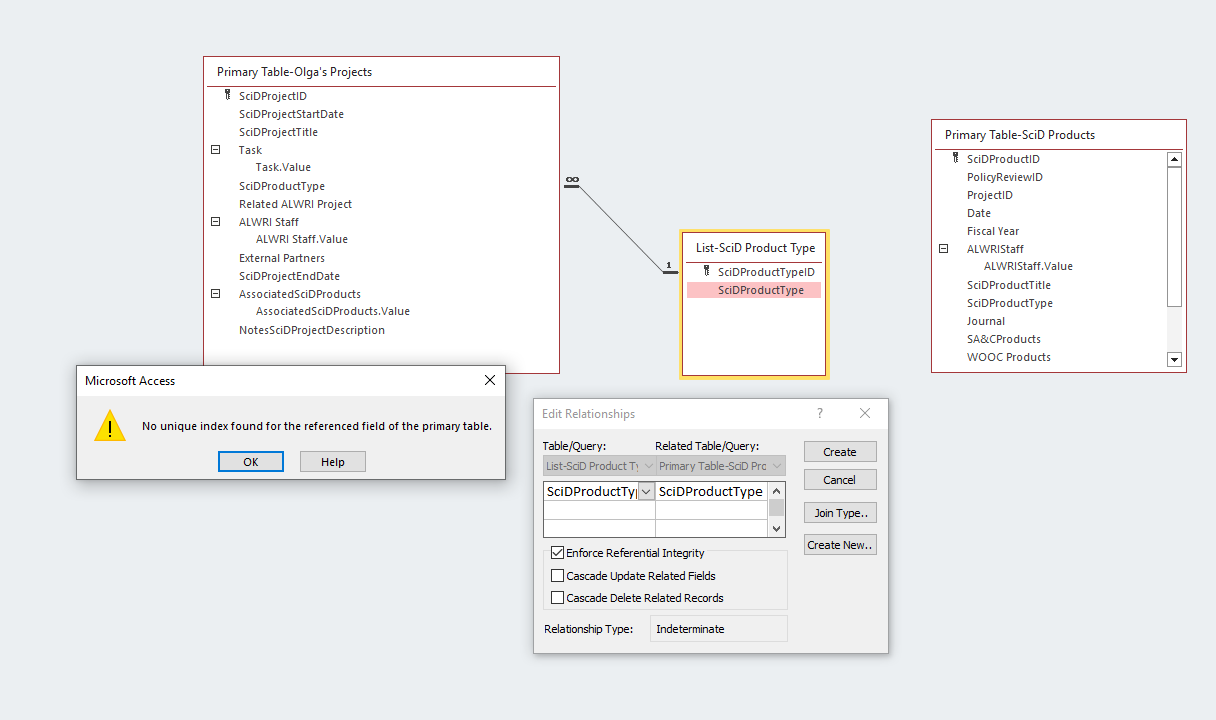Confirm the error by clicking OK
The height and width of the screenshot is (720, 1216).
[x=251, y=462]
